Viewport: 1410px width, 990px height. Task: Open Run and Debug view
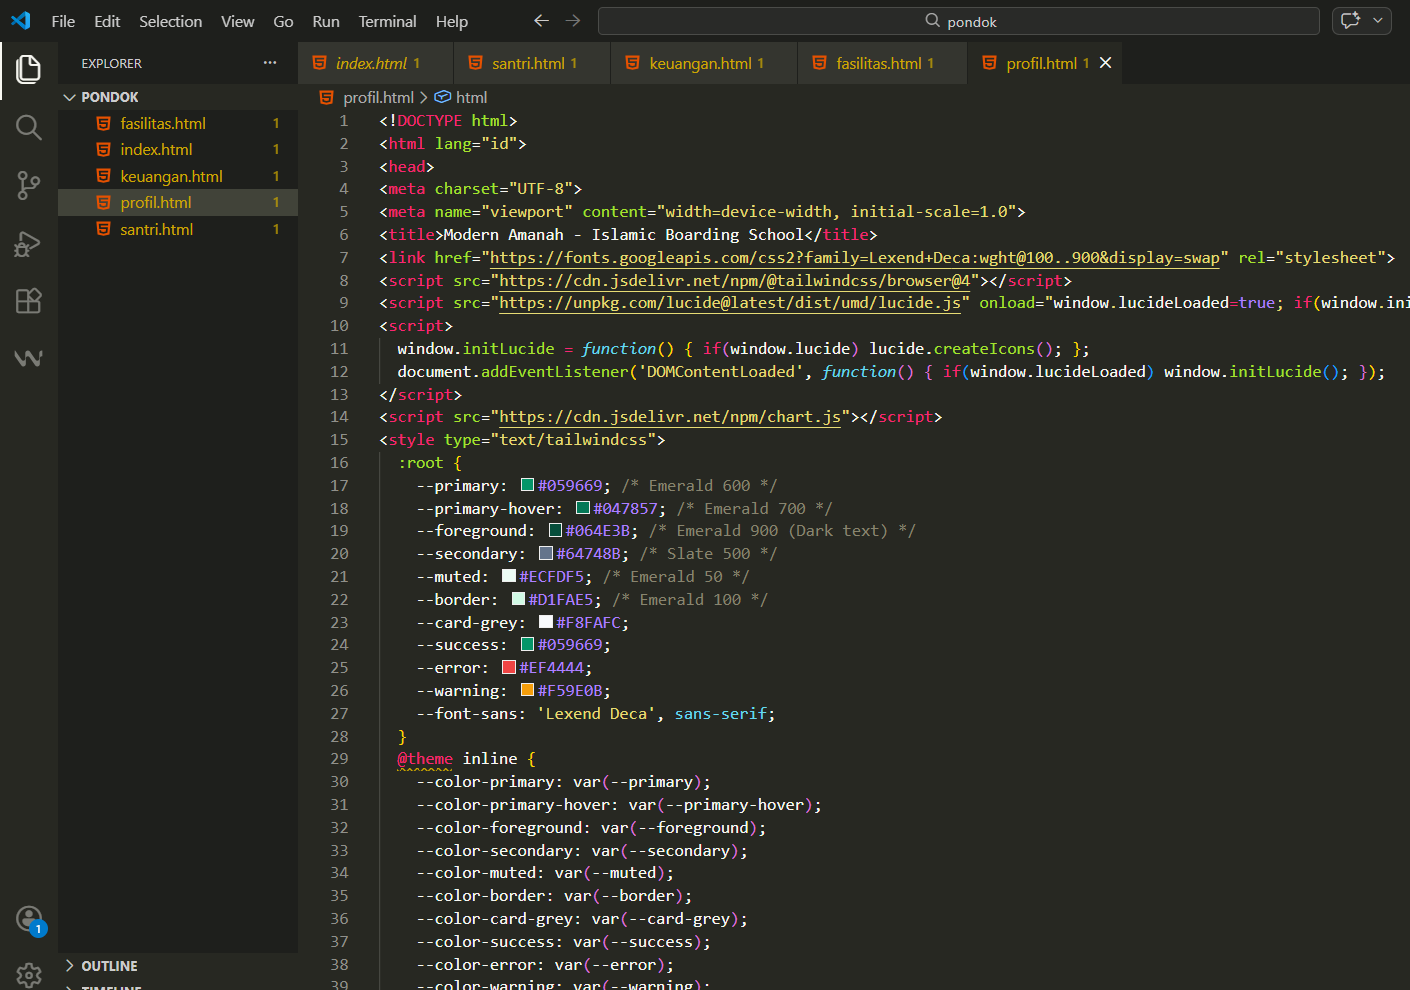(x=29, y=244)
